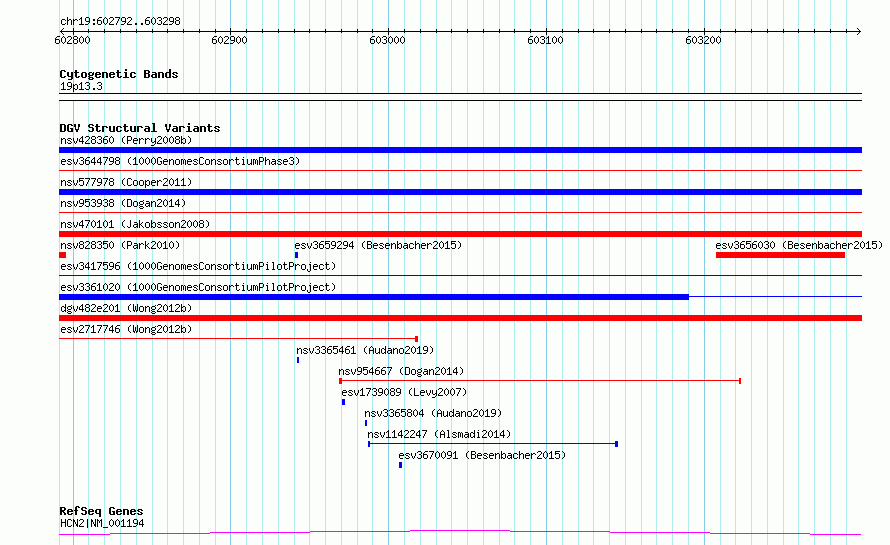Image resolution: width=890 pixels, height=545 pixels.
Task: Click the DGV Structural Variants track title
Action: (140, 128)
